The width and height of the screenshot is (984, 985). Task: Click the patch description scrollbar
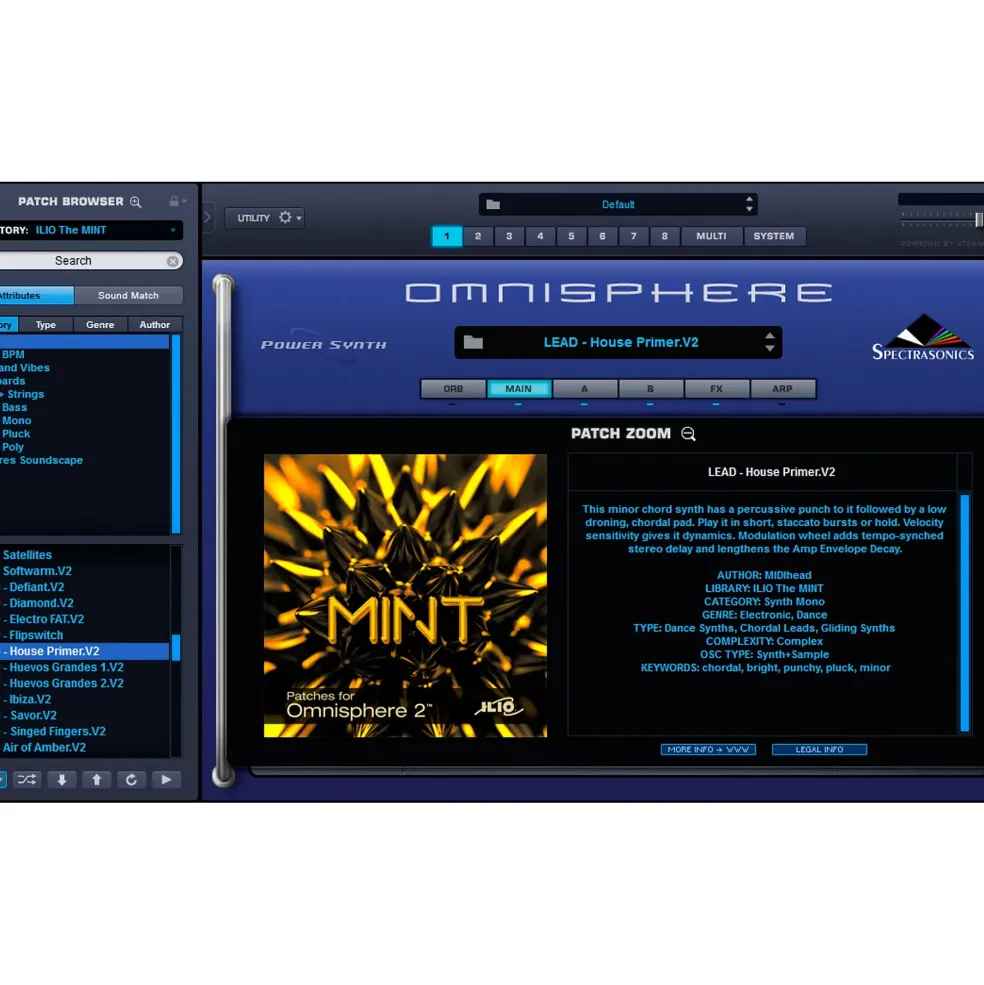click(x=965, y=613)
